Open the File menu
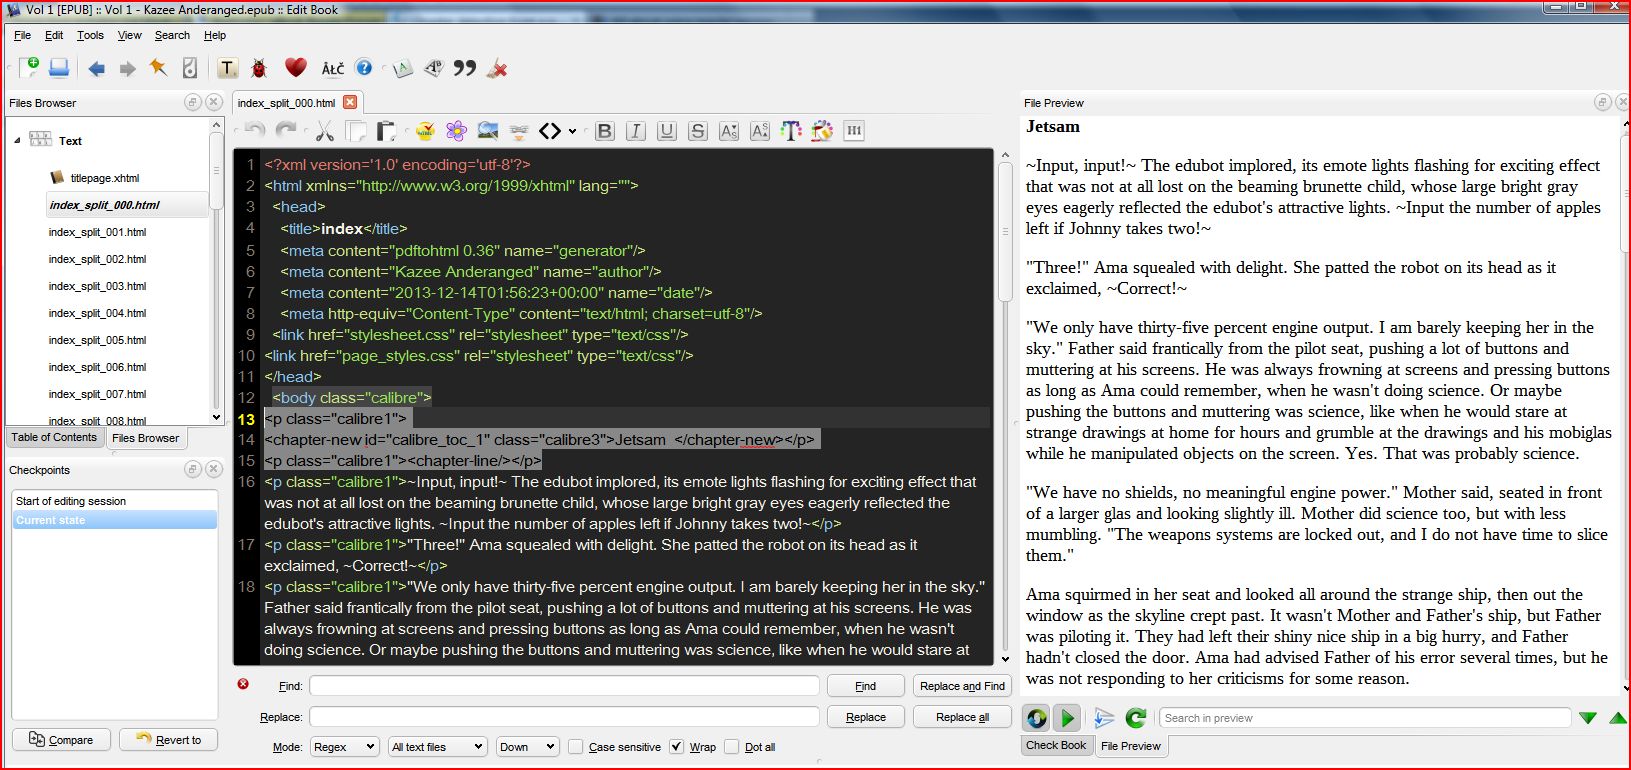The width and height of the screenshot is (1631, 770). click(22, 35)
